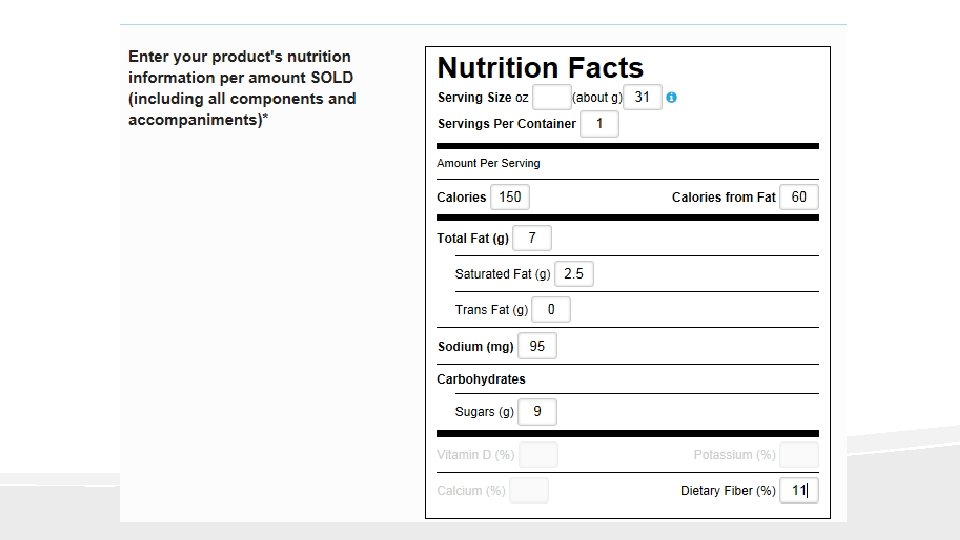Select the Saturated Fat field

[573, 273]
